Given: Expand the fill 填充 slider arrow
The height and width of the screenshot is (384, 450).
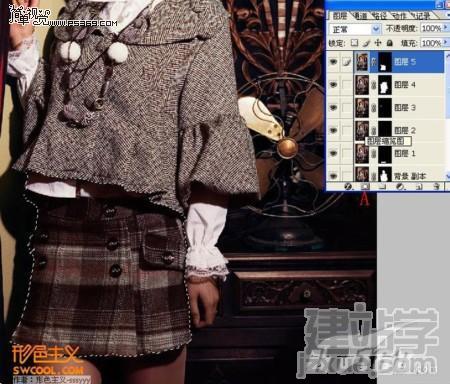Looking at the screenshot, I should click(446, 43).
